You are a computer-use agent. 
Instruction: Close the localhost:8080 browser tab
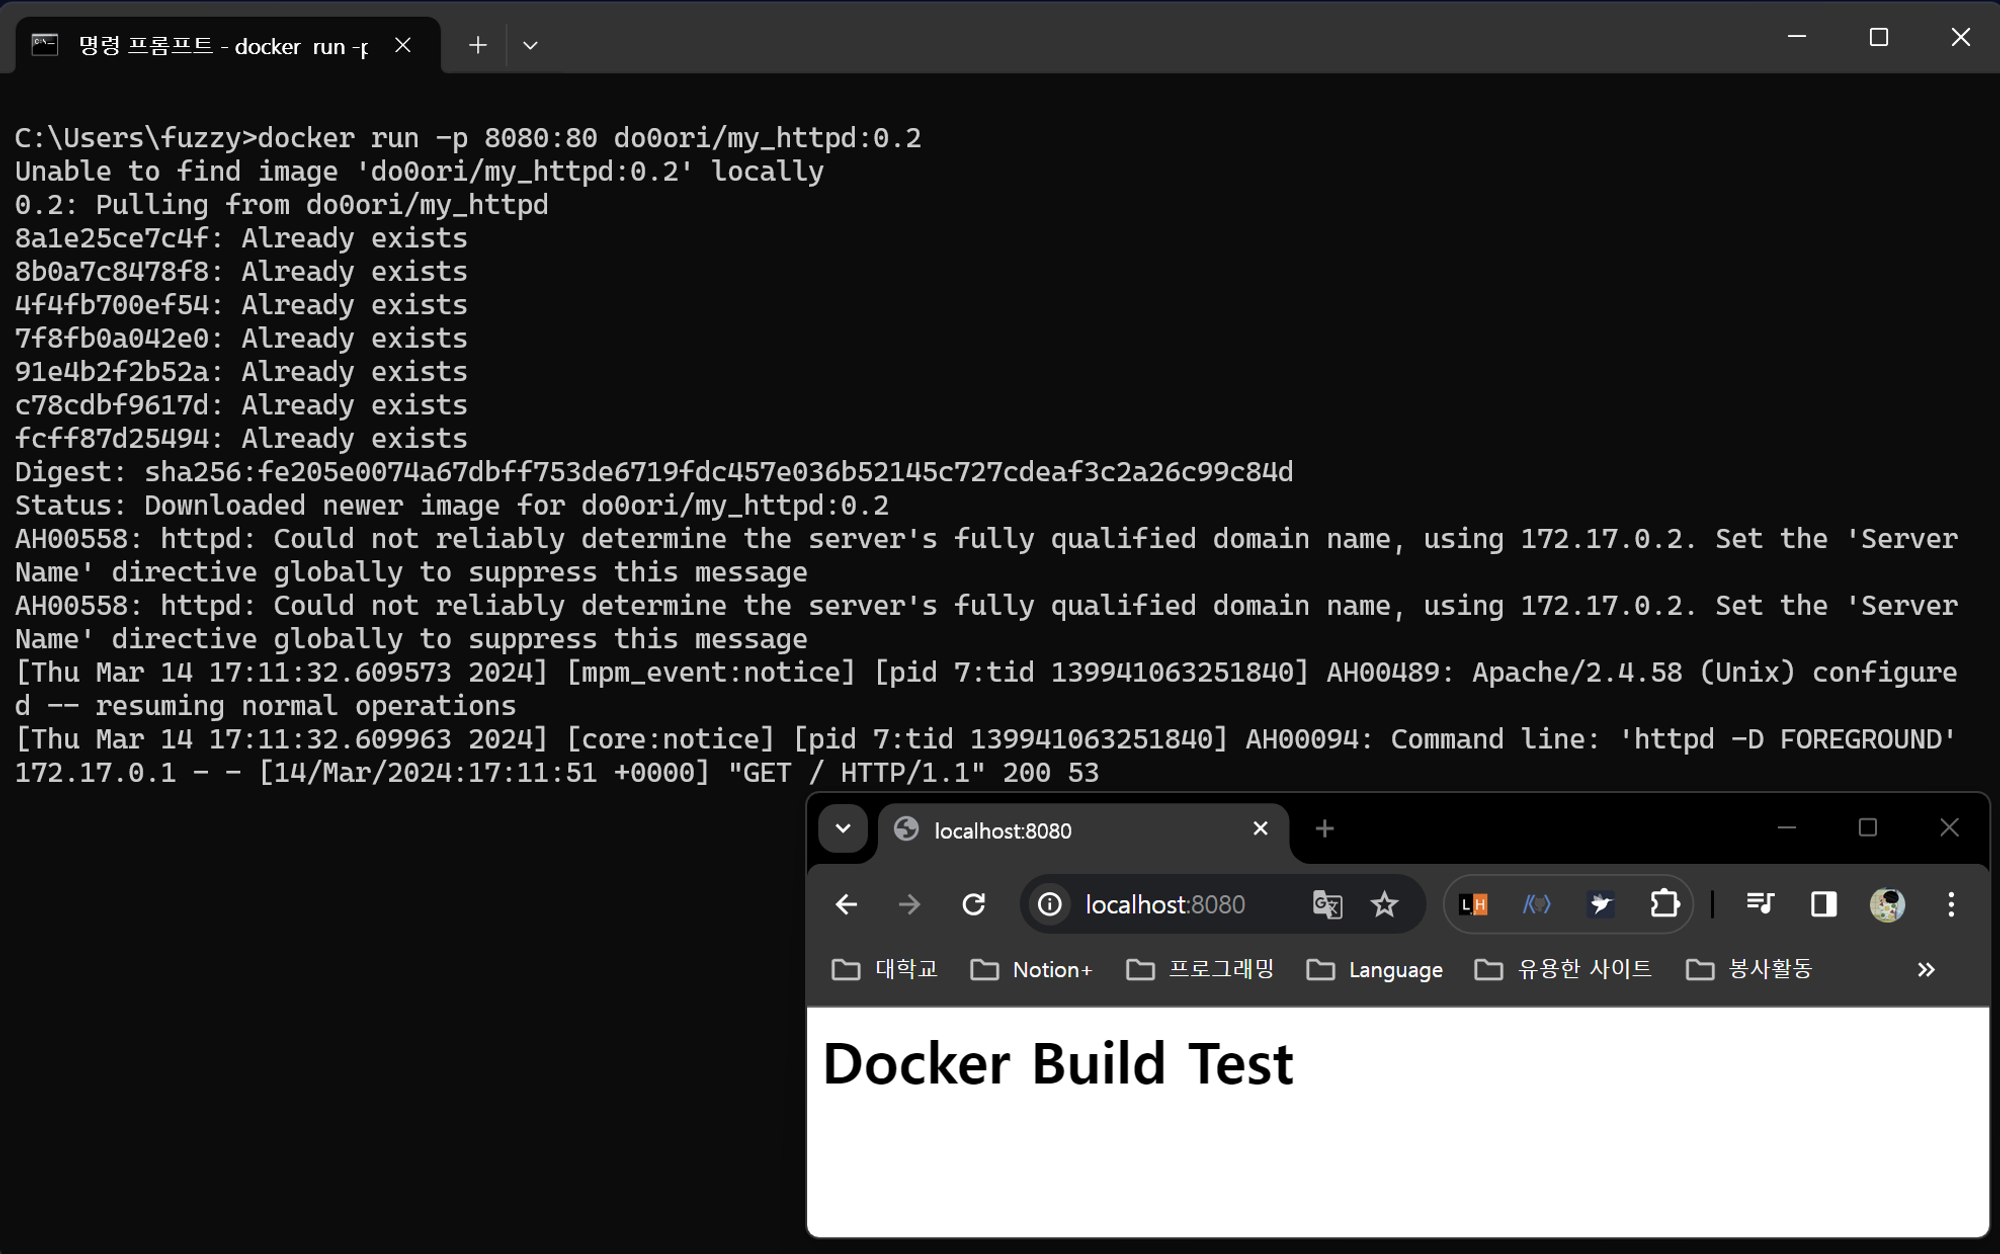pos(1260,829)
